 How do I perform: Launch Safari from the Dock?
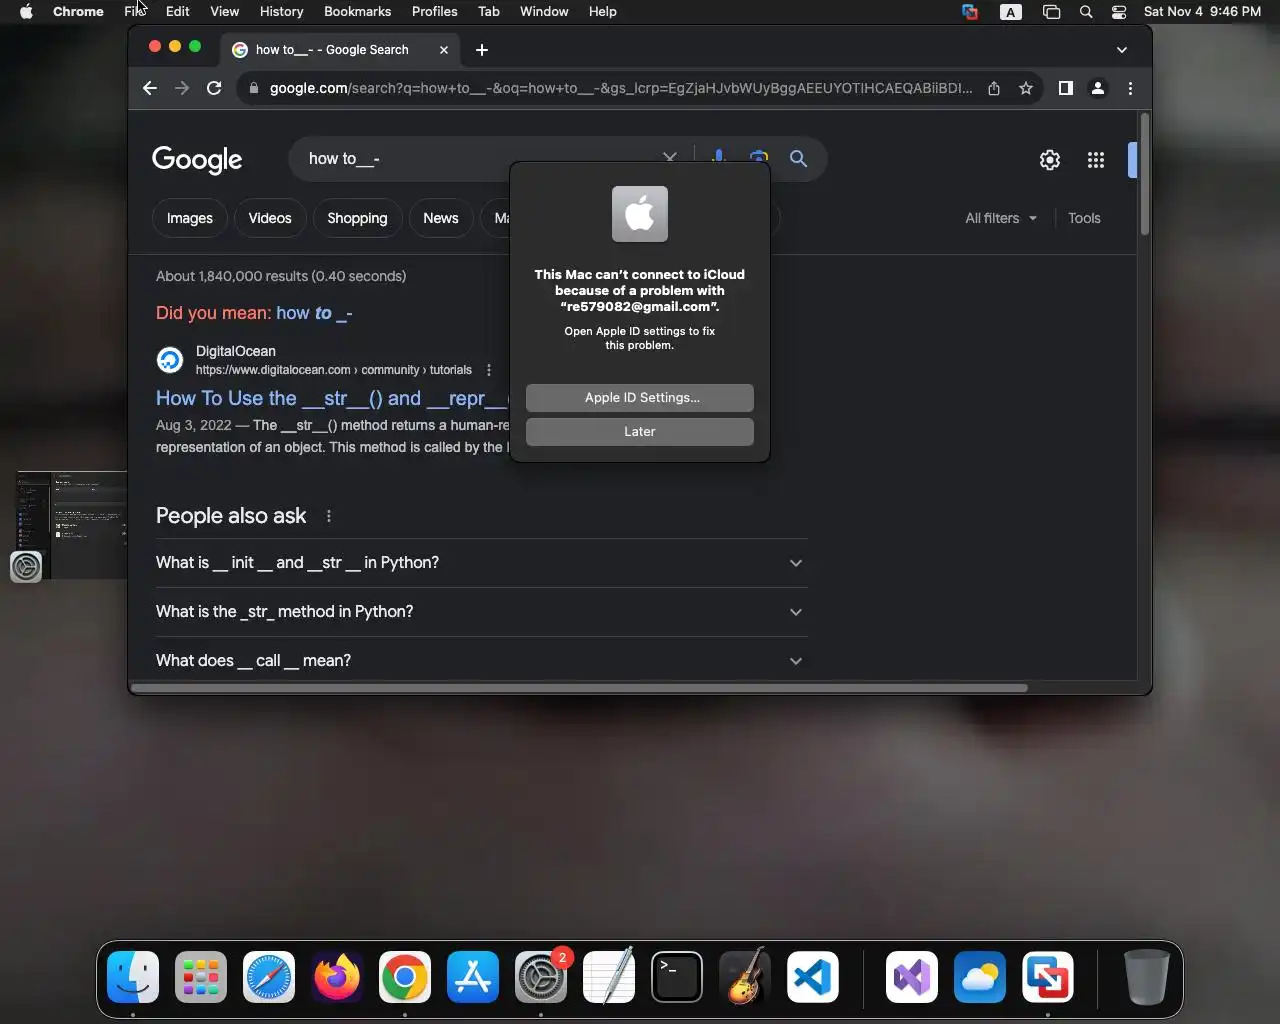pyautogui.click(x=269, y=977)
